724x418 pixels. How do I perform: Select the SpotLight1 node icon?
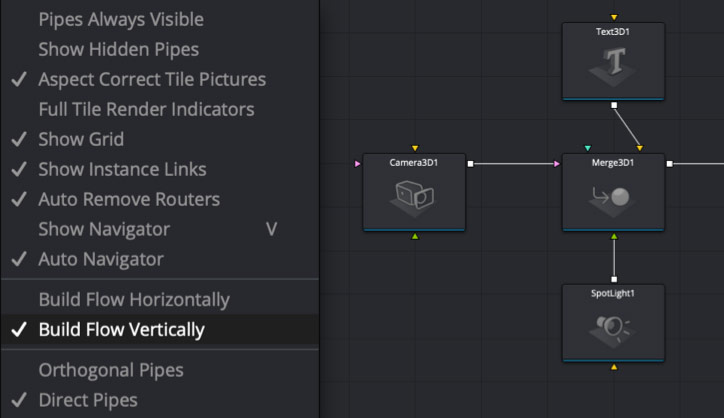coord(614,329)
